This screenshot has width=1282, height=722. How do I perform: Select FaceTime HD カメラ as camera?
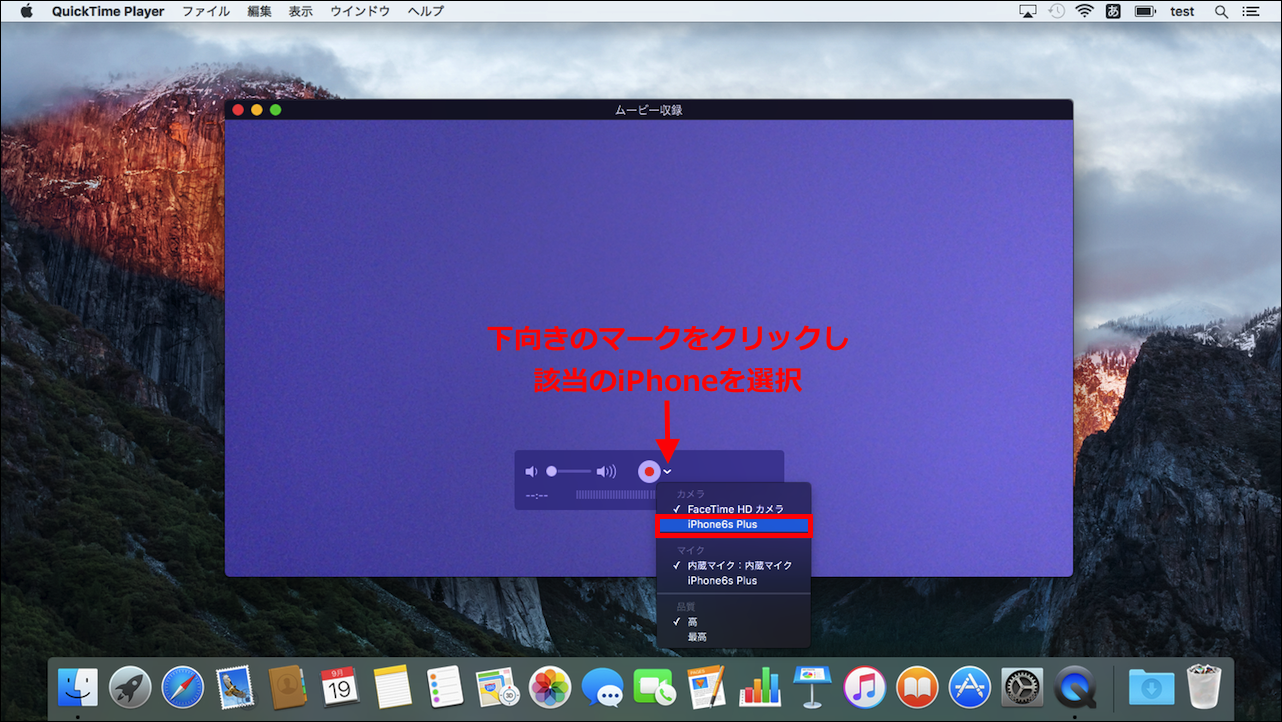733,509
